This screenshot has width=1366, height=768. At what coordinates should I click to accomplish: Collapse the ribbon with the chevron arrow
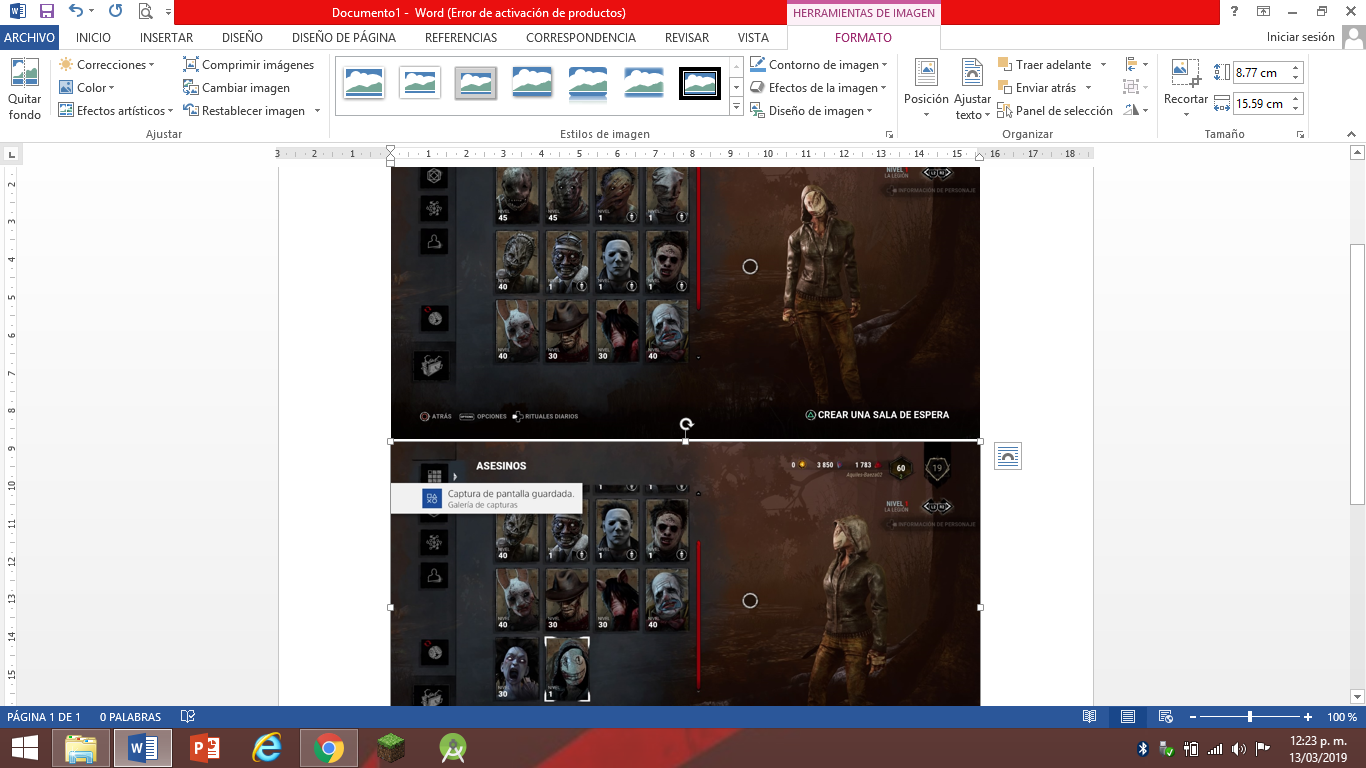pyautogui.click(x=1353, y=134)
